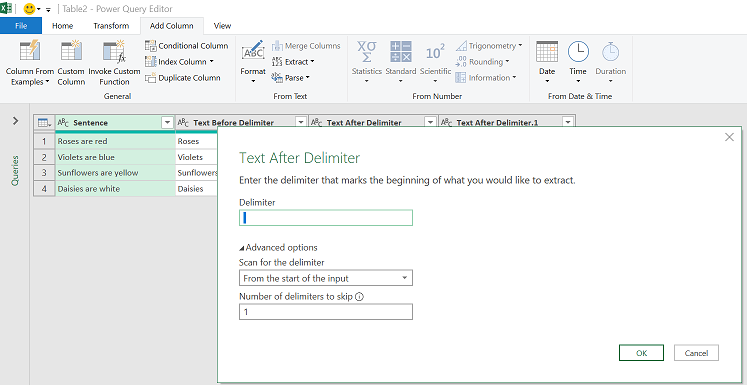The height and width of the screenshot is (385, 747).
Task: Open the Time column menu
Action: click(x=578, y=63)
